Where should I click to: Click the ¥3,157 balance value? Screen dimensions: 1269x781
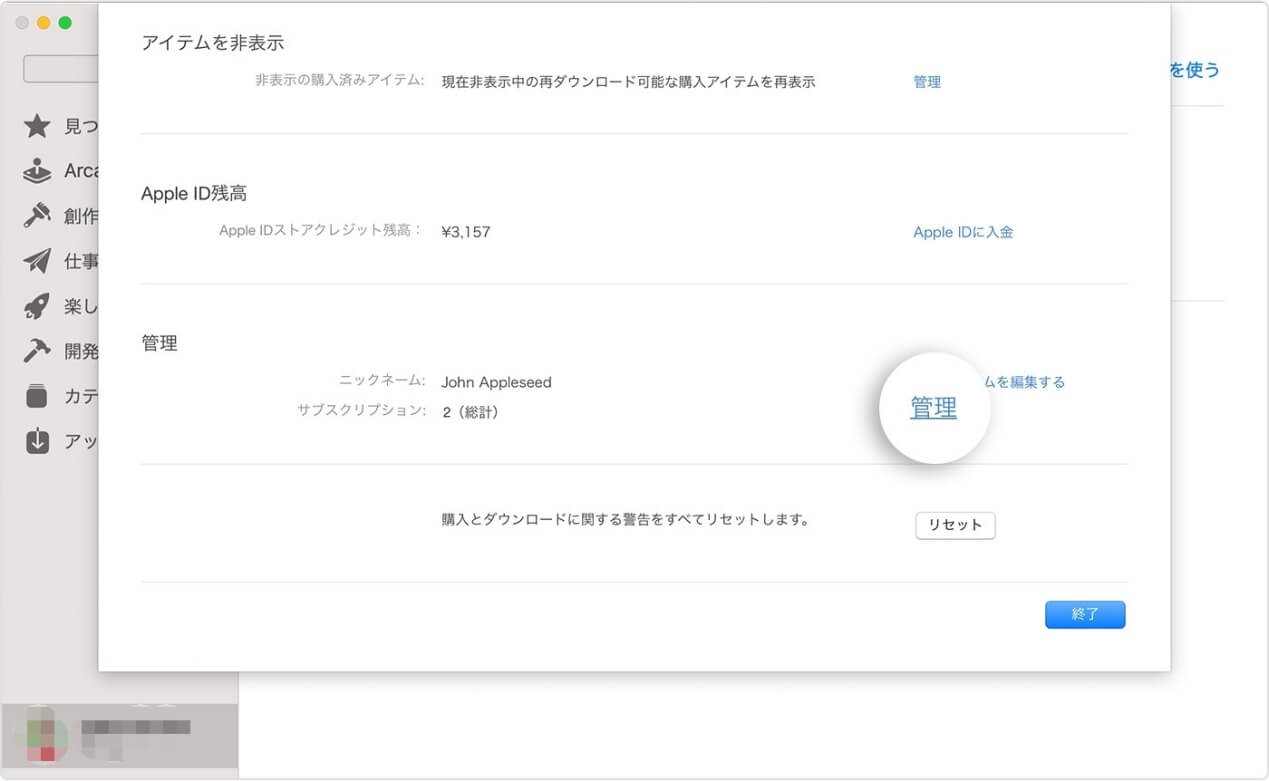pyautogui.click(x=466, y=232)
